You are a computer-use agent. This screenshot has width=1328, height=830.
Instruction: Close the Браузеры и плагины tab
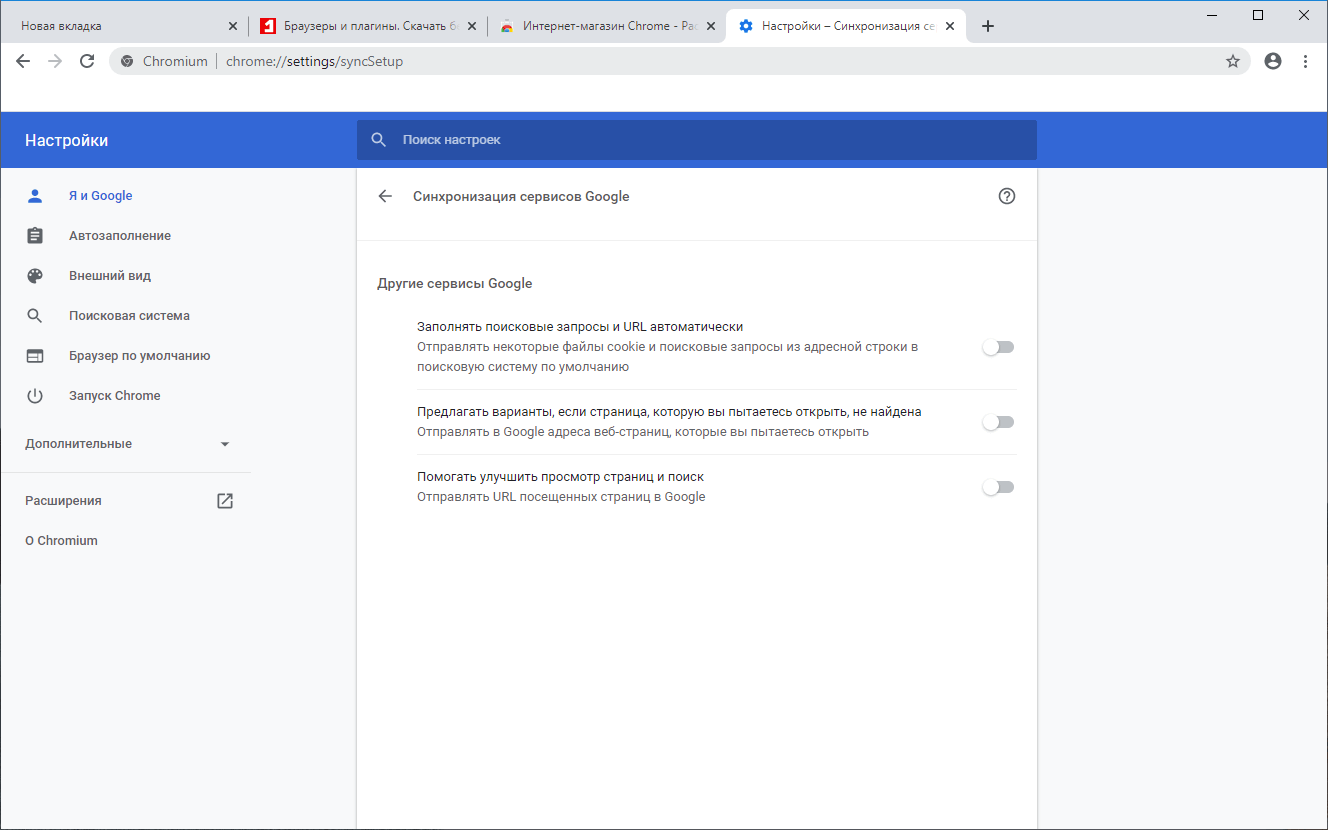pyautogui.click(x=471, y=26)
